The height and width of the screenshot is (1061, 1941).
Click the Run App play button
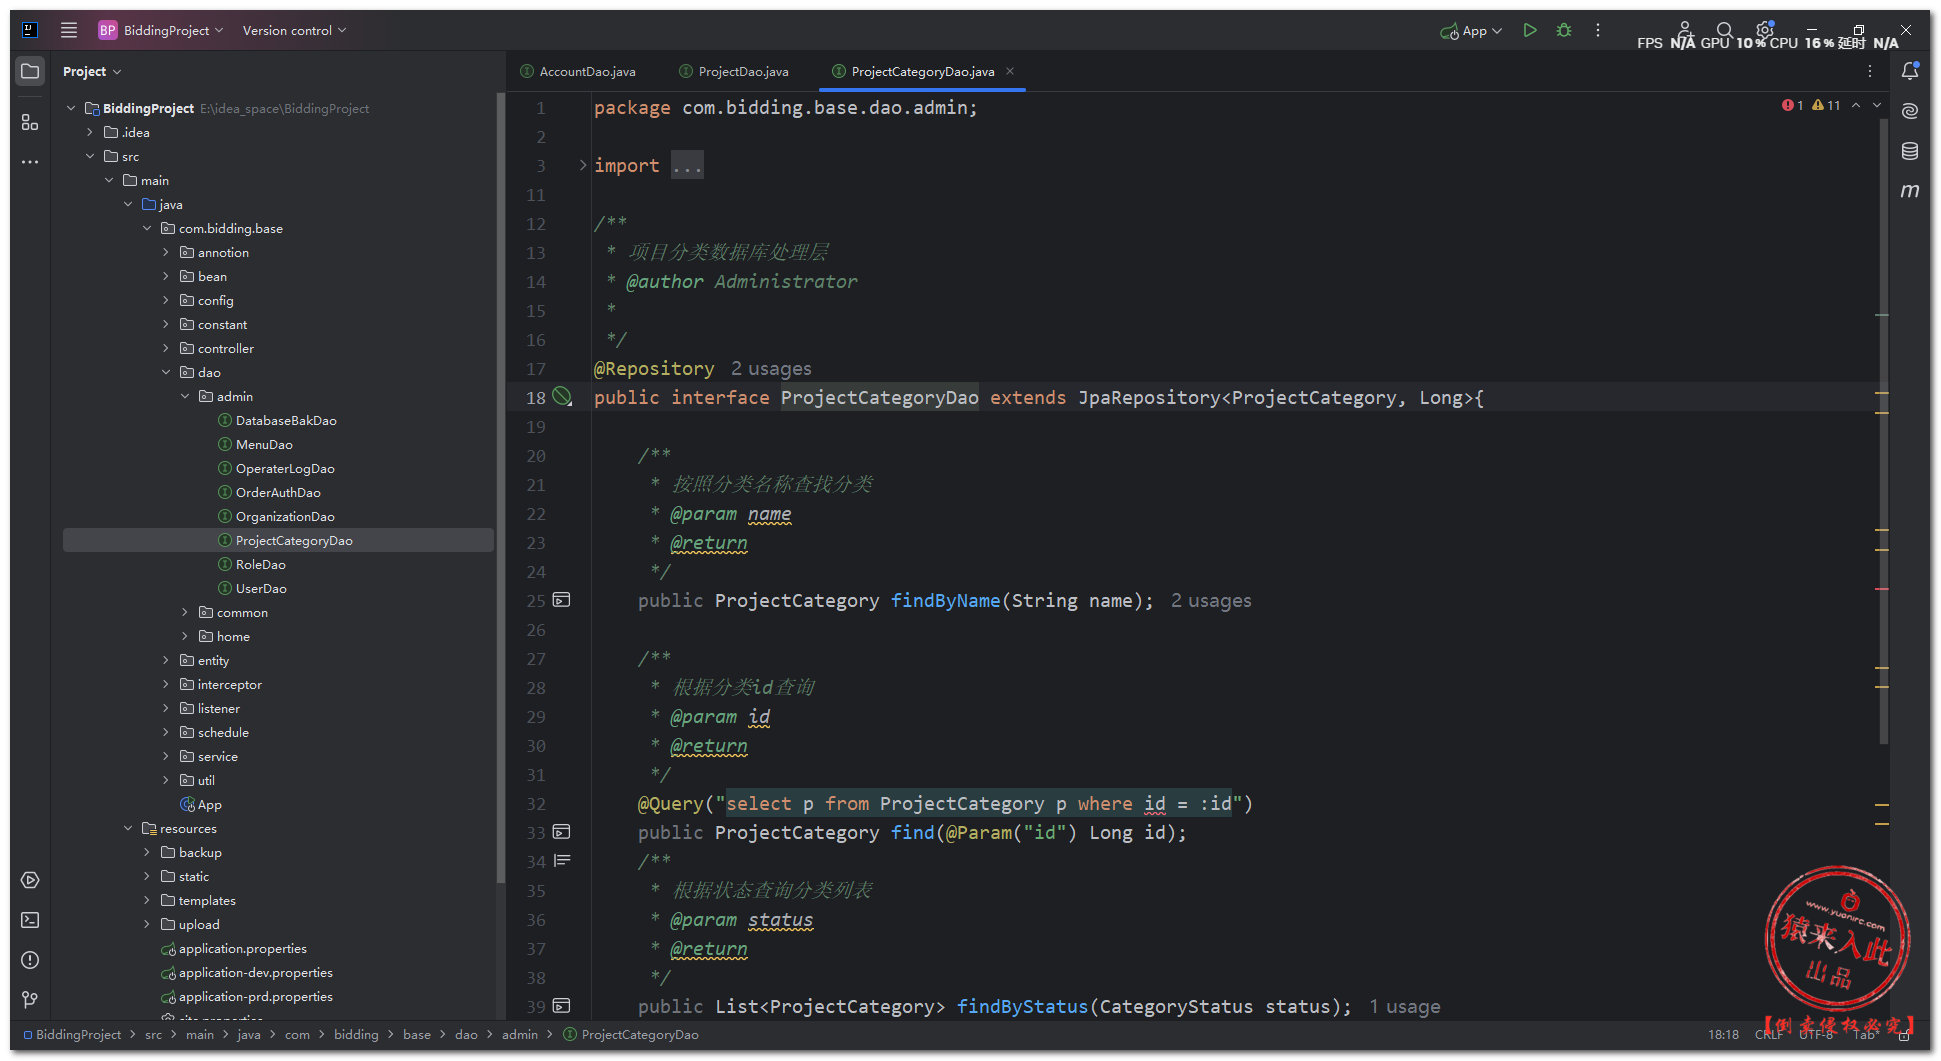(1529, 31)
